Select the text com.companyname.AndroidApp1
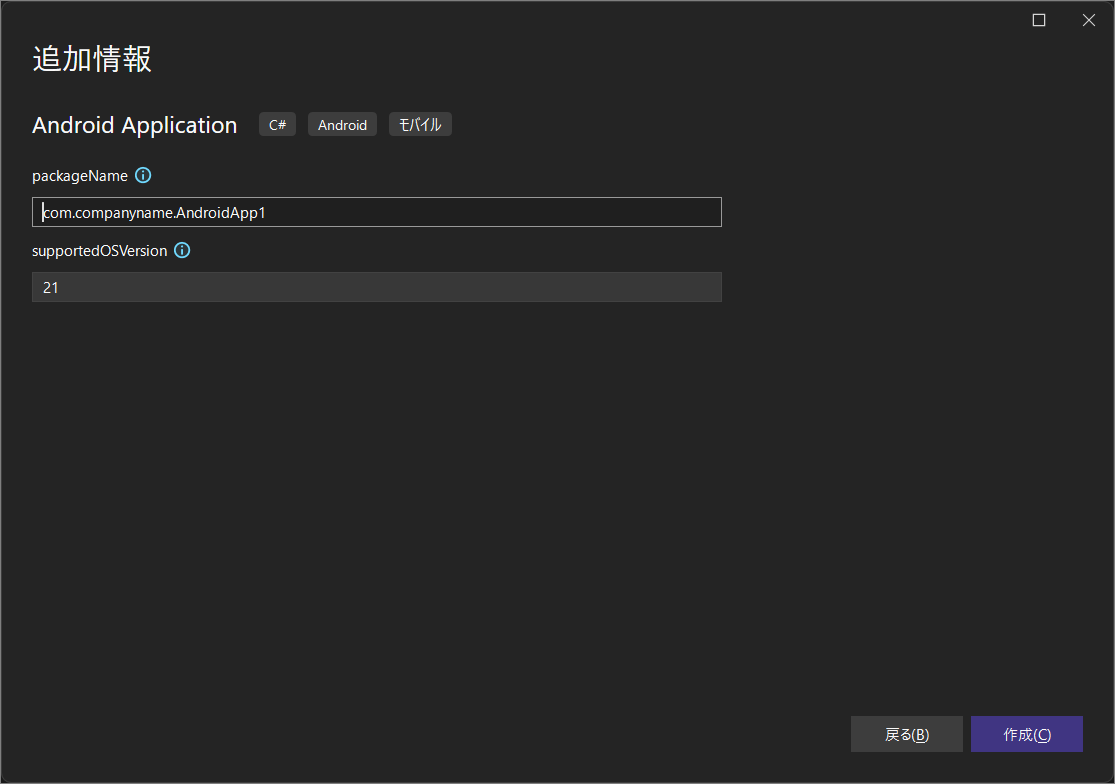The height and width of the screenshot is (784, 1115). [x=154, y=212]
